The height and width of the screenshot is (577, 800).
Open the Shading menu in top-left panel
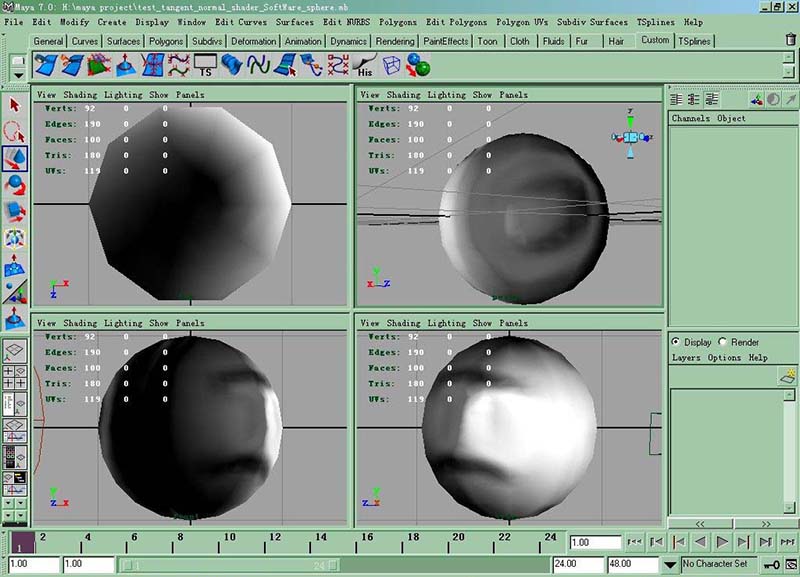coord(80,94)
